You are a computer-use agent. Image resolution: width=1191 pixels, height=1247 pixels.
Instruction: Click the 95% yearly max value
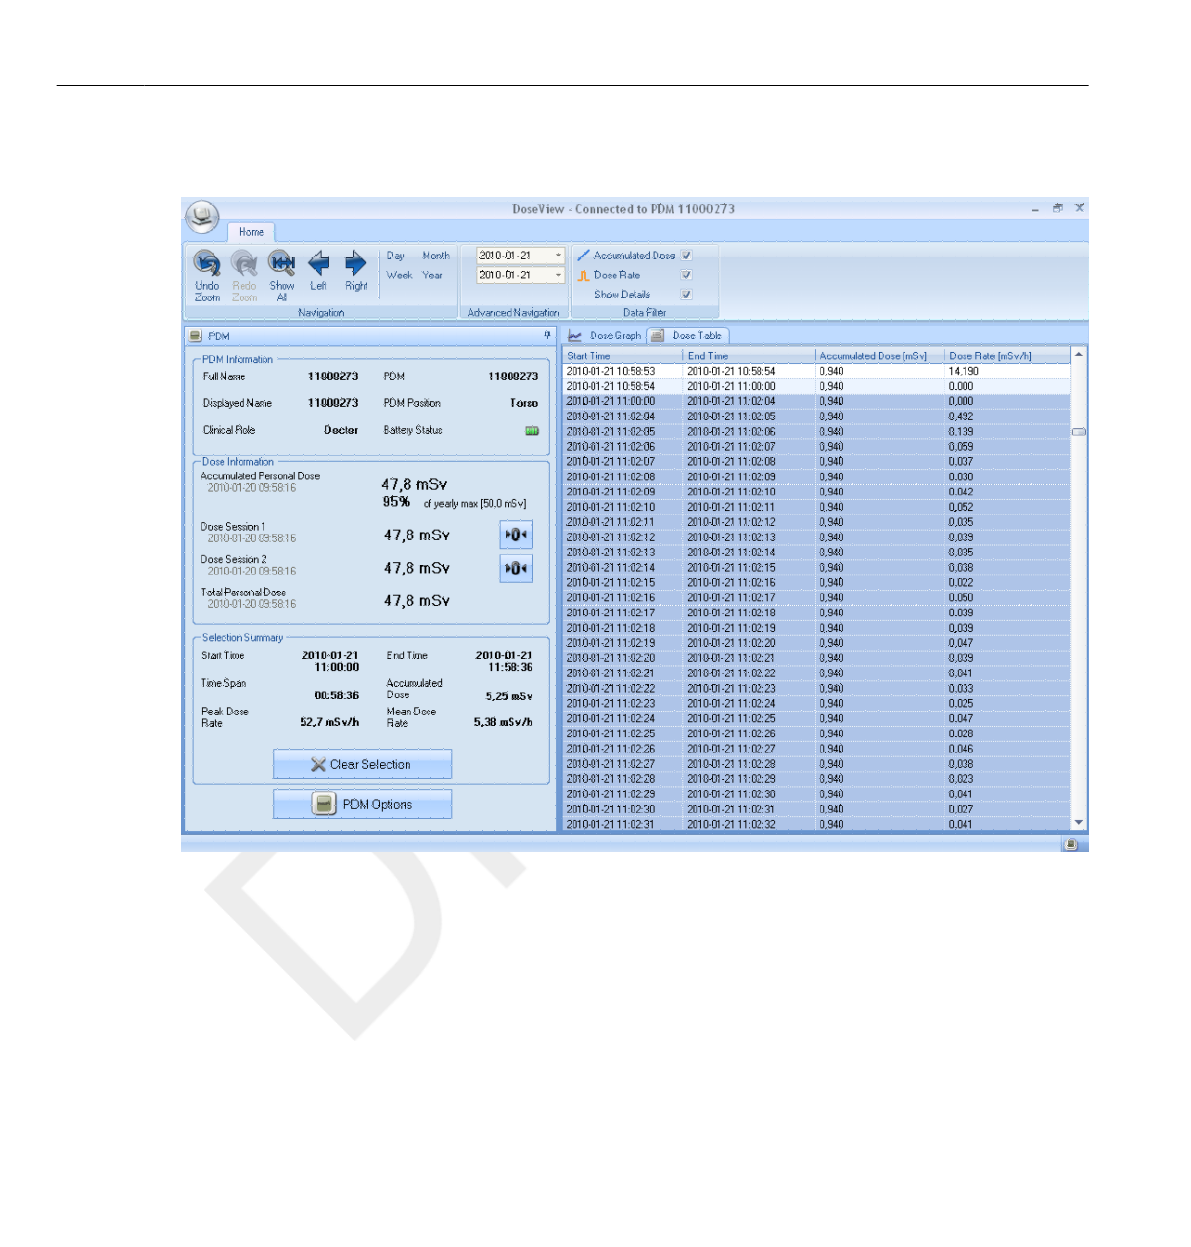point(396,502)
